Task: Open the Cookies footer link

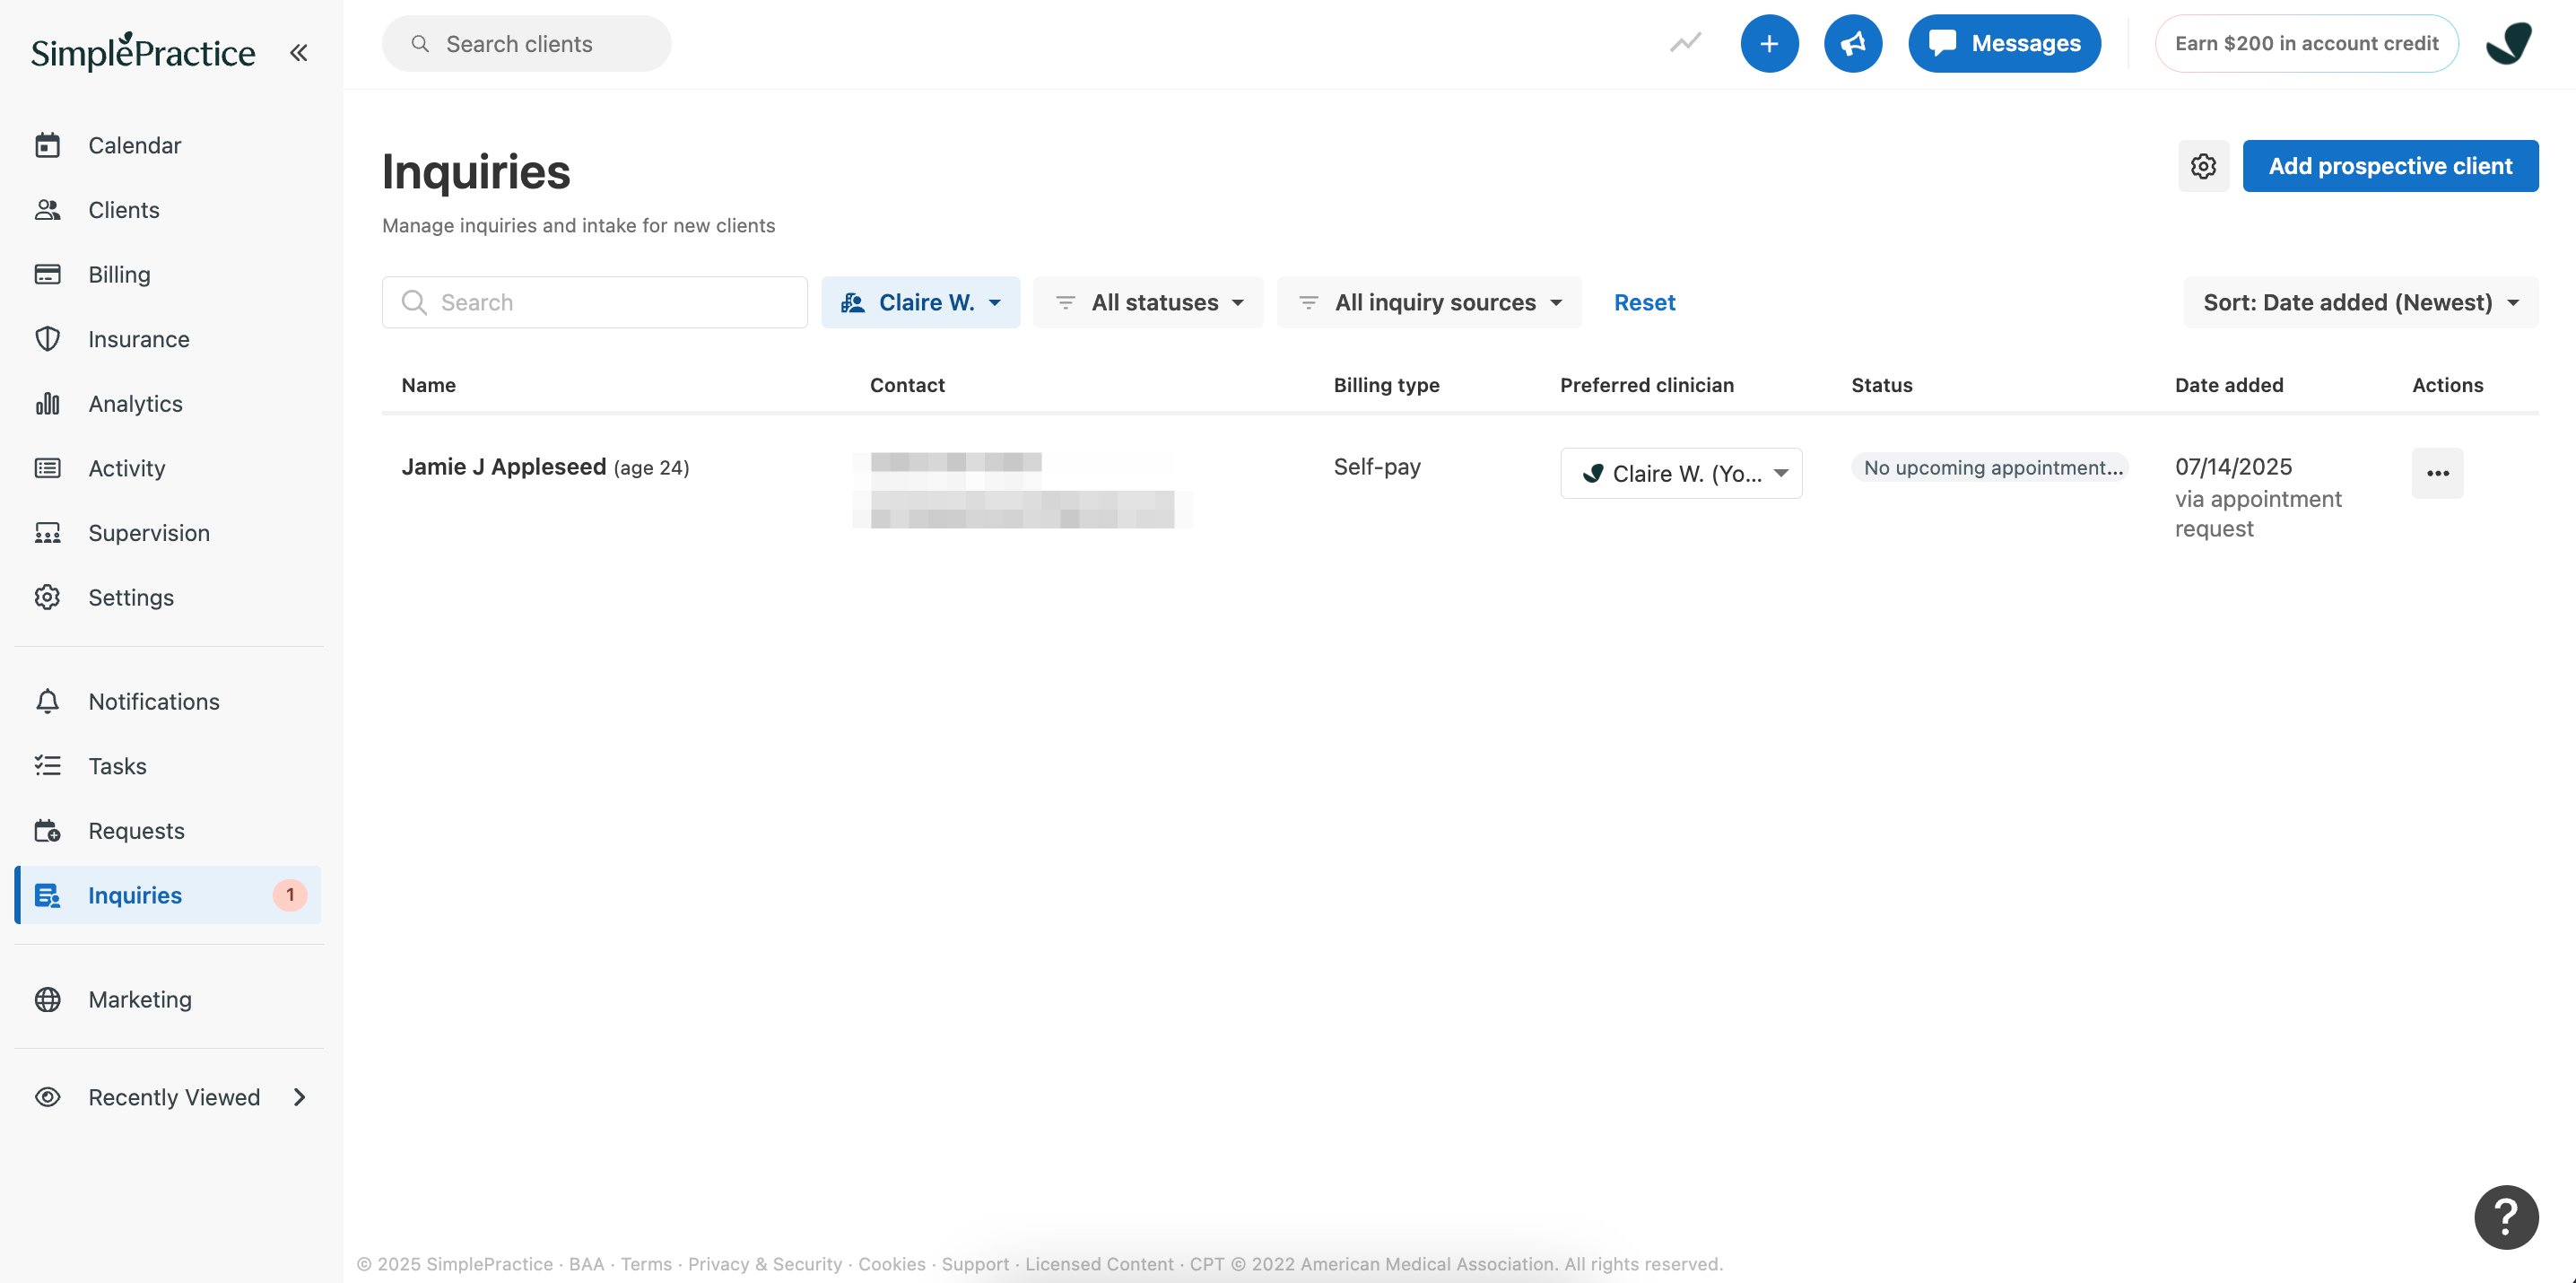Action: pos(892,1264)
